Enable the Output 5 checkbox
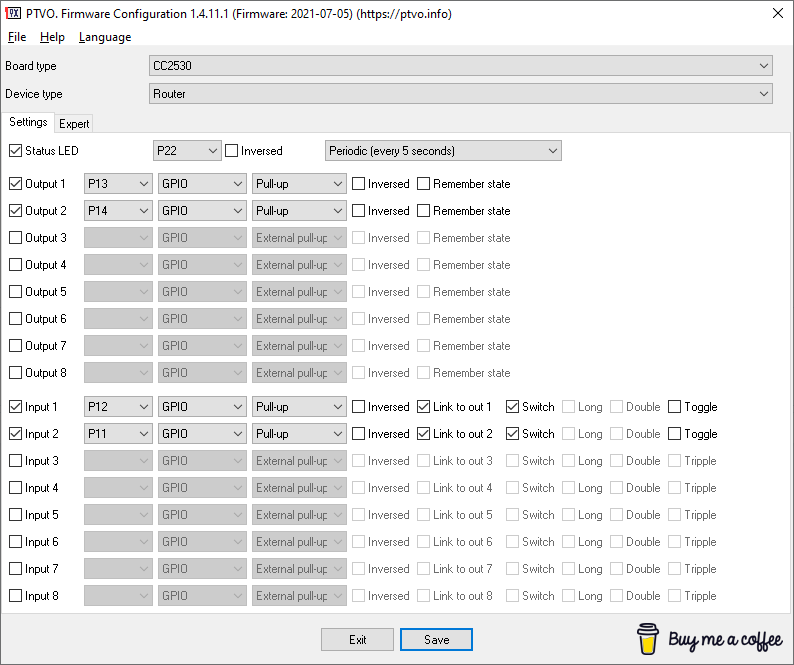The height and width of the screenshot is (665, 794). pyautogui.click(x=16, y=292)
